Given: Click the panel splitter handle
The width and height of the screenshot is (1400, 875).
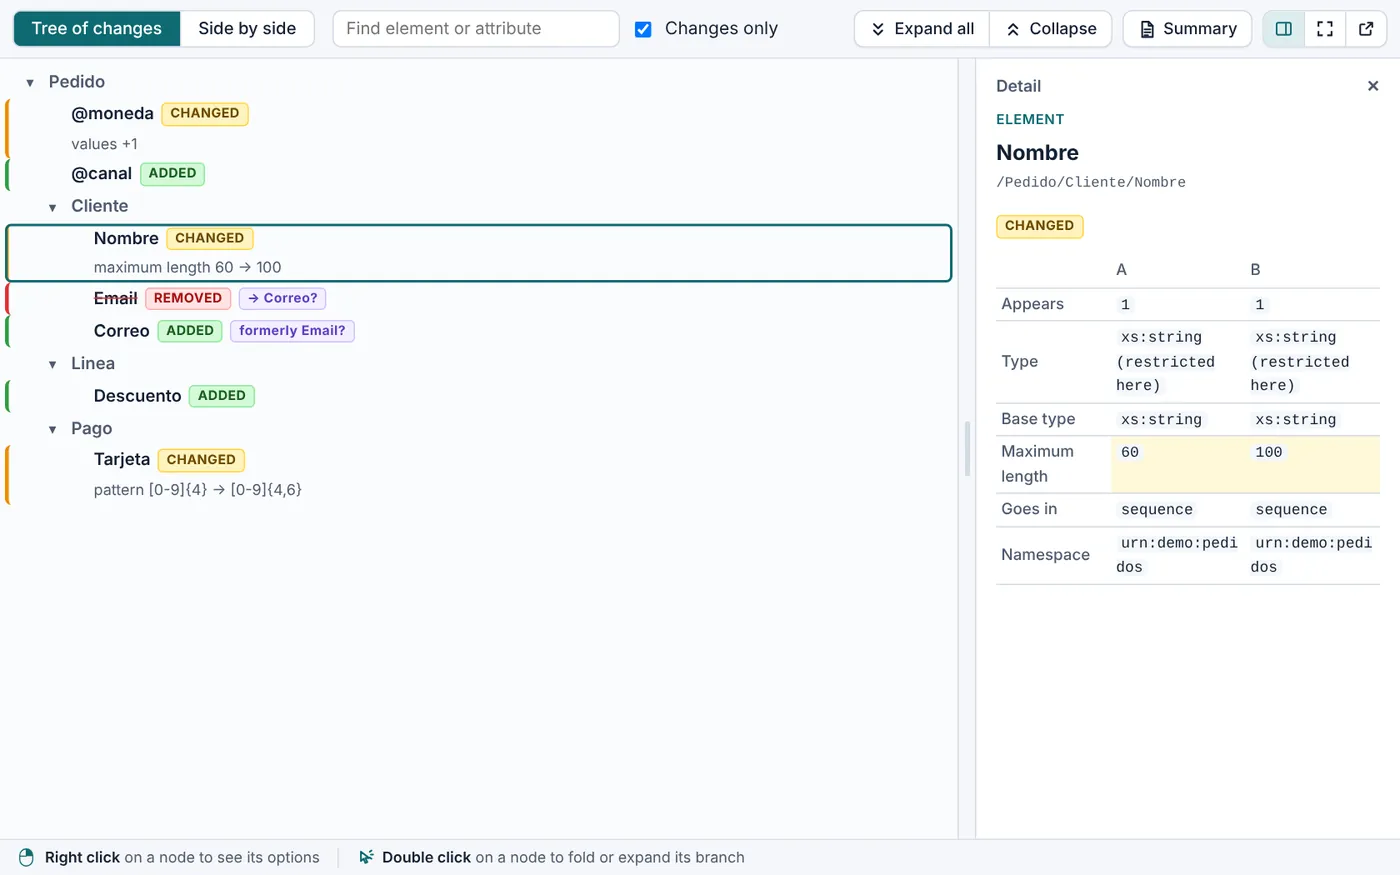Looking at the screenshot, I should [967, 449].
